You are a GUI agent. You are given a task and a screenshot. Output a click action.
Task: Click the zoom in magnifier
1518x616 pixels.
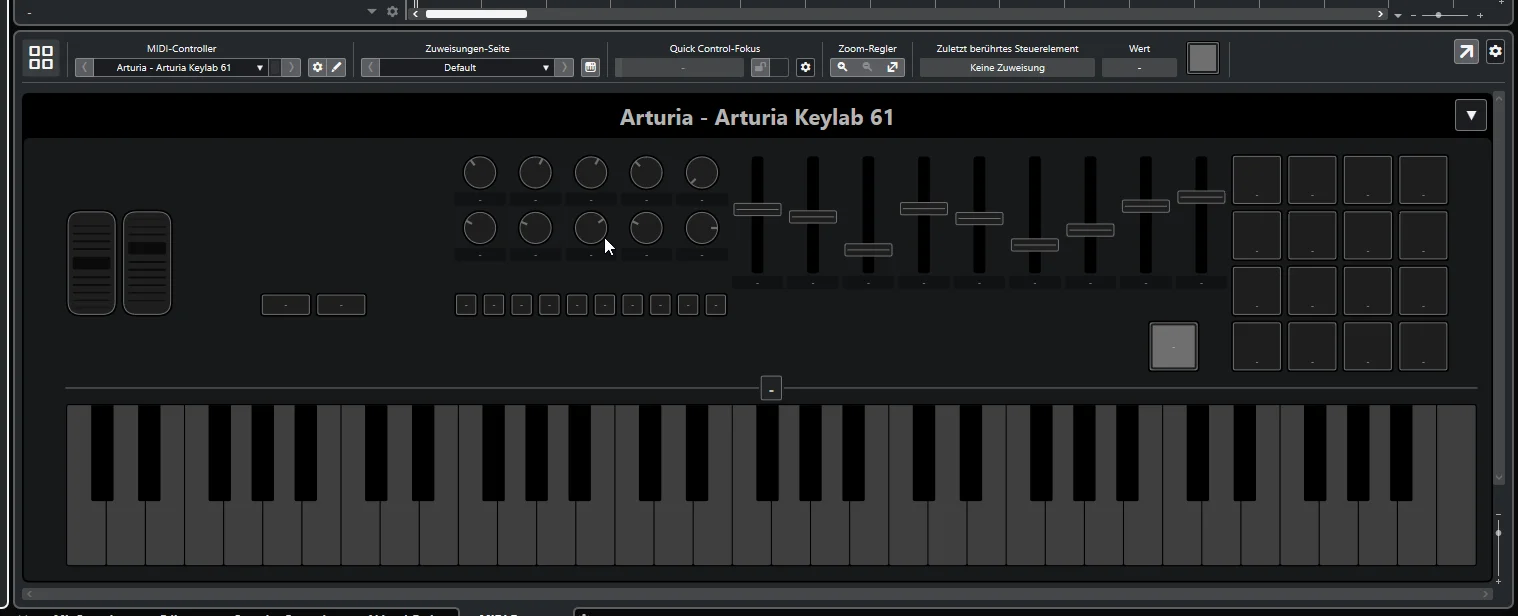[x=842, y=67]
